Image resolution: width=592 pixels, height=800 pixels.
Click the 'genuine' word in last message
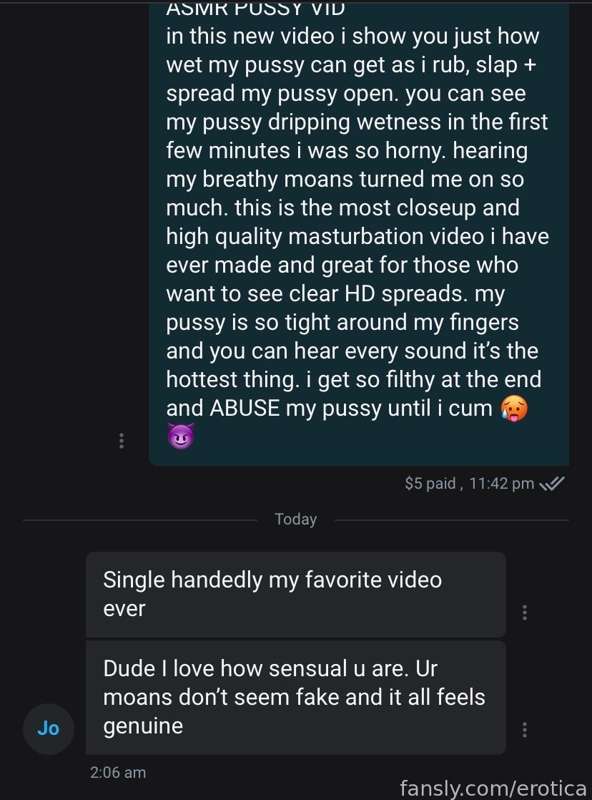tap(143, 726)
